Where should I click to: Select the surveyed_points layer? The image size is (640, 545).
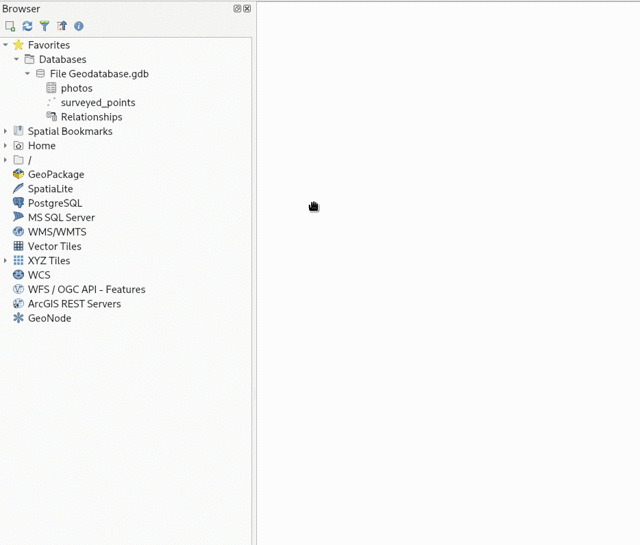pos(97,102)
